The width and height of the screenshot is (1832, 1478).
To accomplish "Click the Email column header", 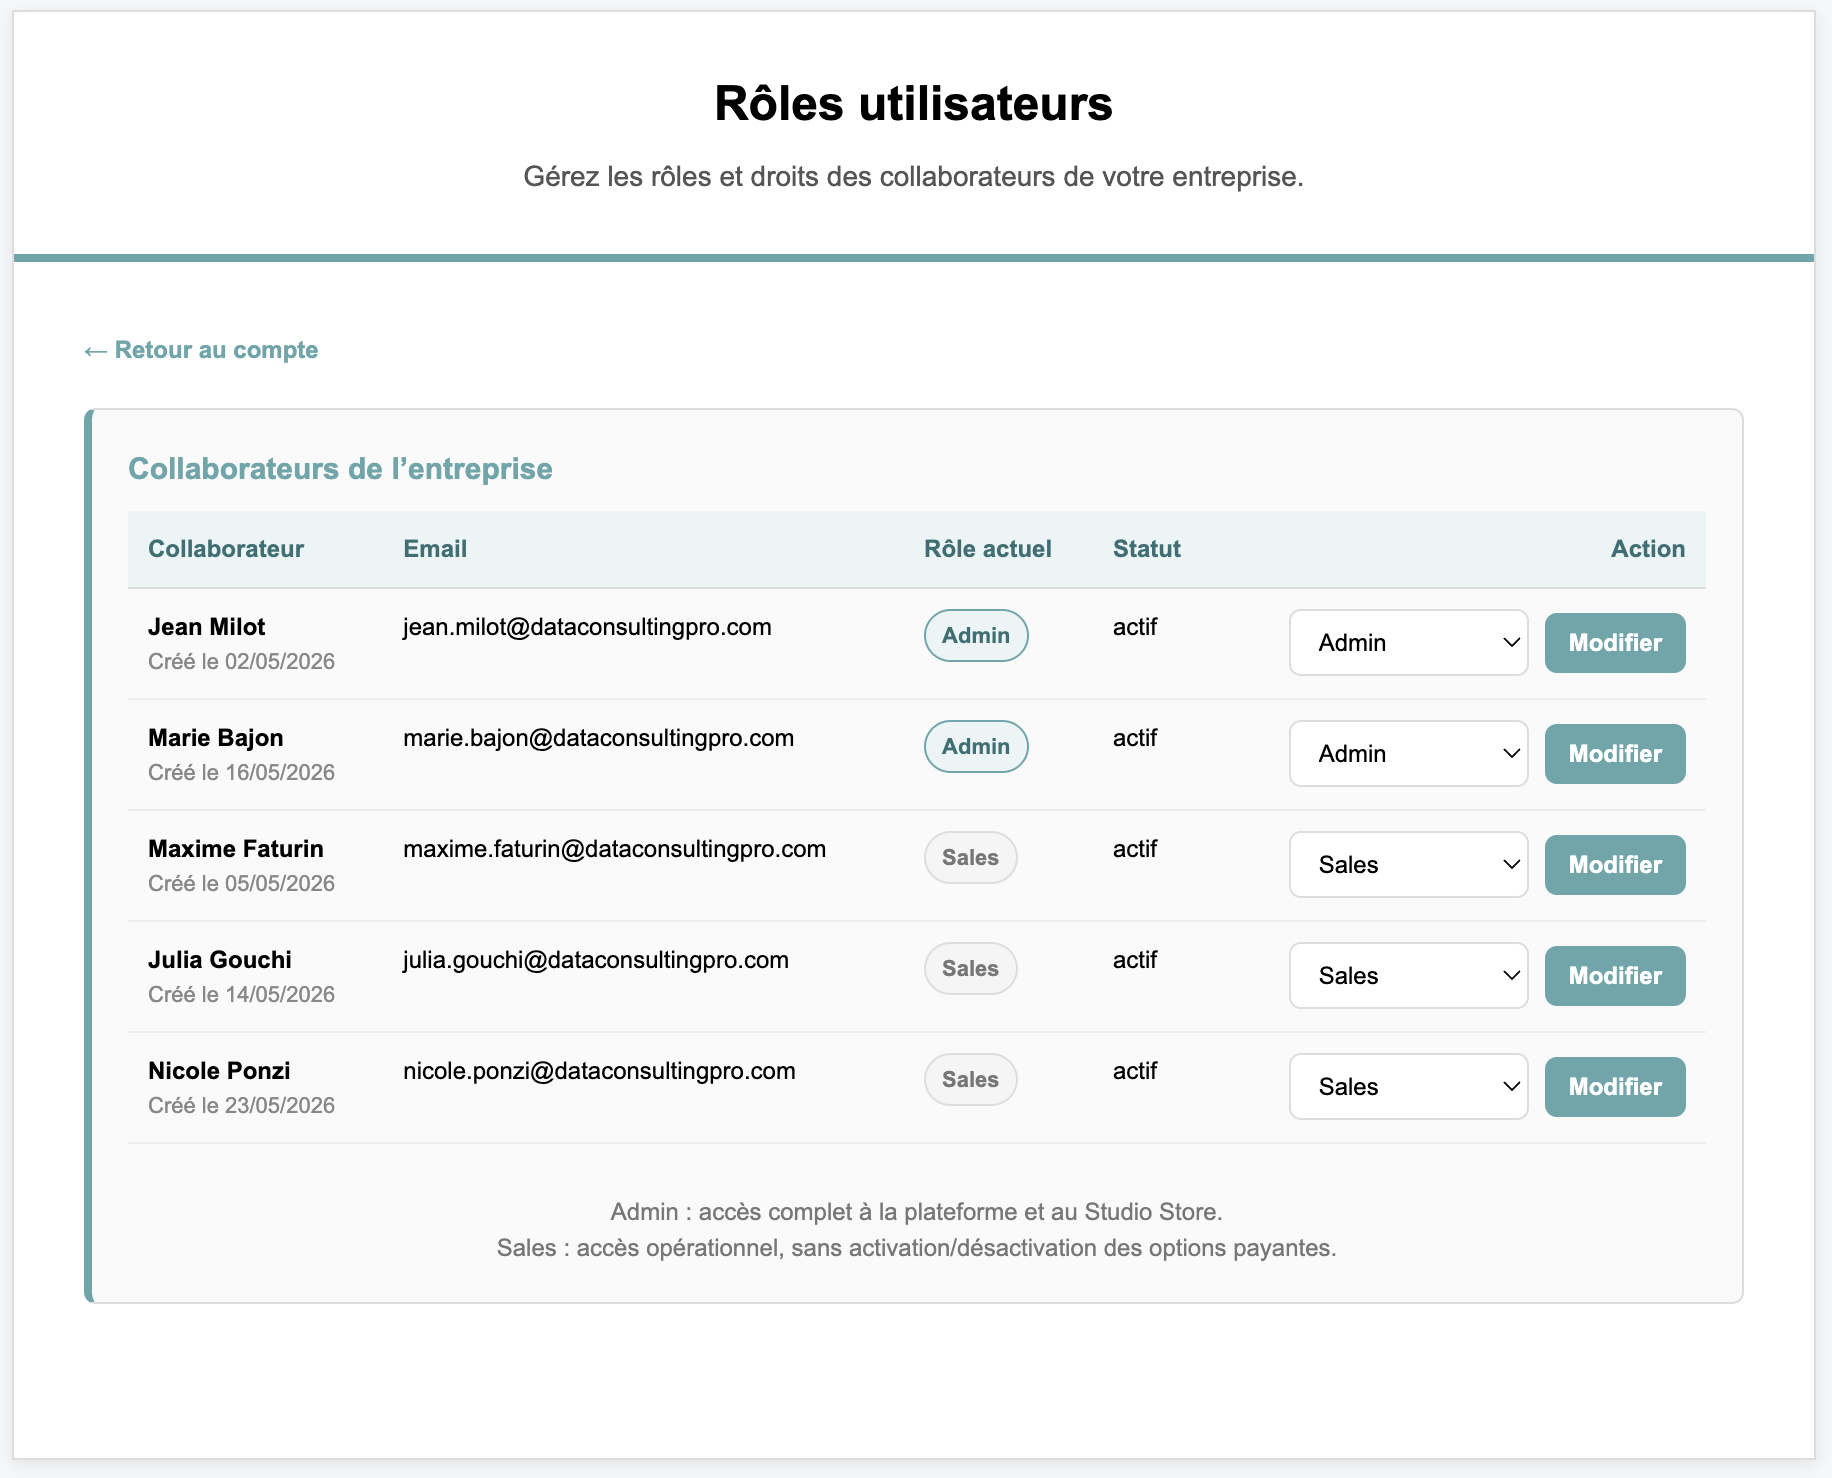I will click(435, 549).
